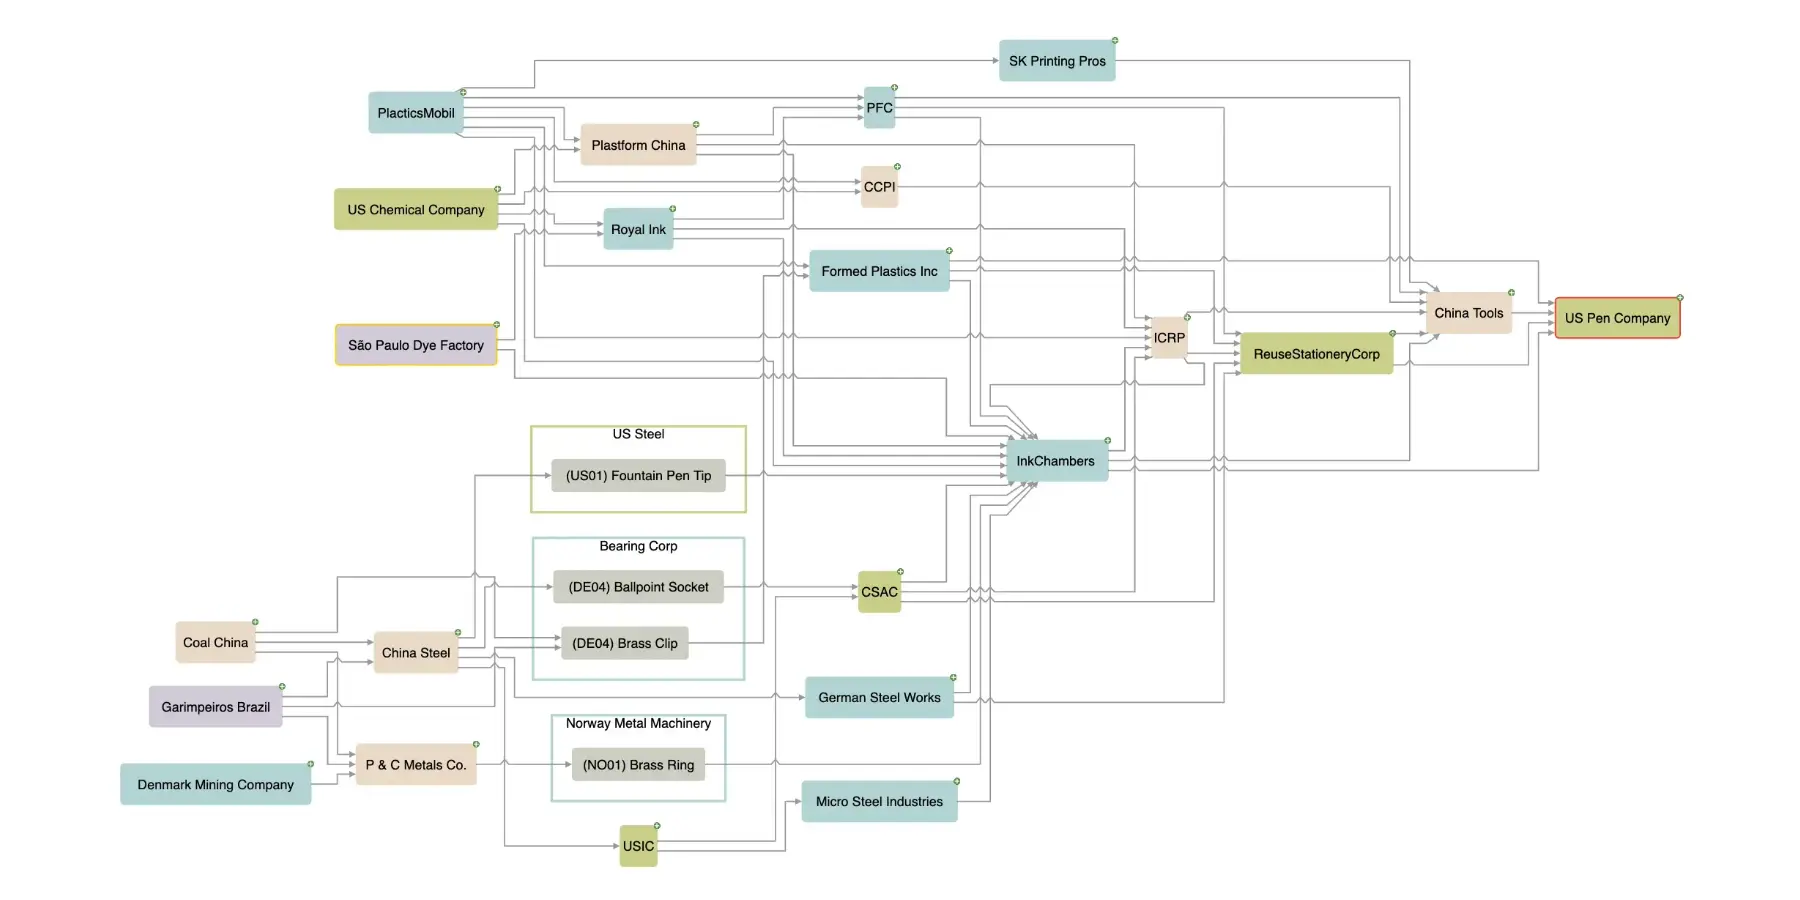This screenshot has height=900, width=1800.
Task: Click plus icon on Micro Steel Industries
Action: (957, 782)
